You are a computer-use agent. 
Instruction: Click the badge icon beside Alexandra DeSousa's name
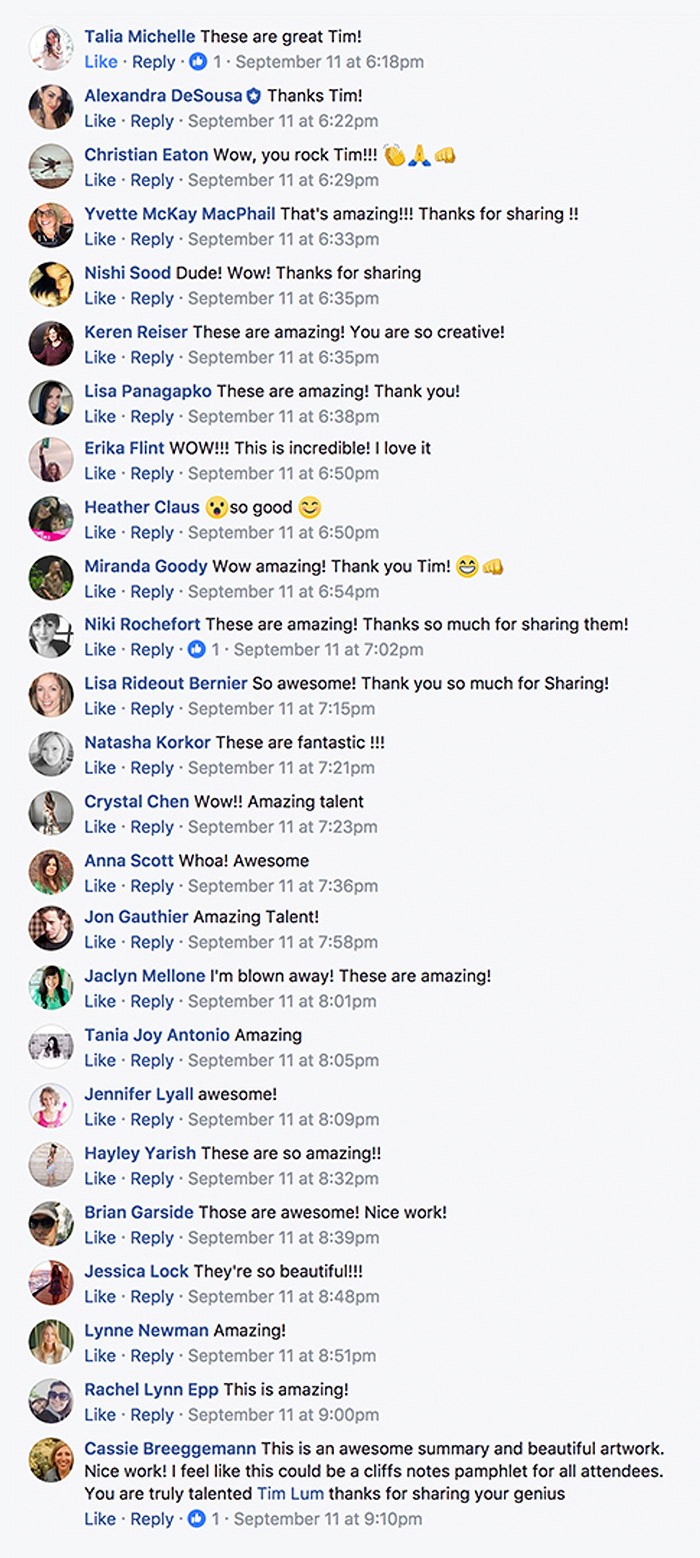(254, 96)
